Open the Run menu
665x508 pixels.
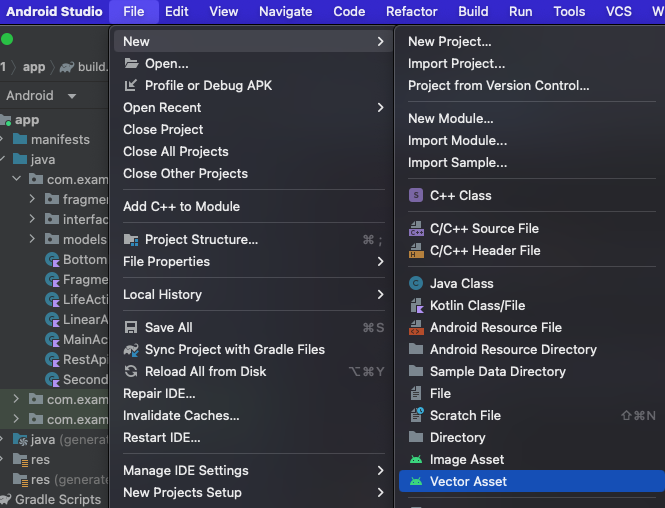pyautogui.click(x=520, y=11)
